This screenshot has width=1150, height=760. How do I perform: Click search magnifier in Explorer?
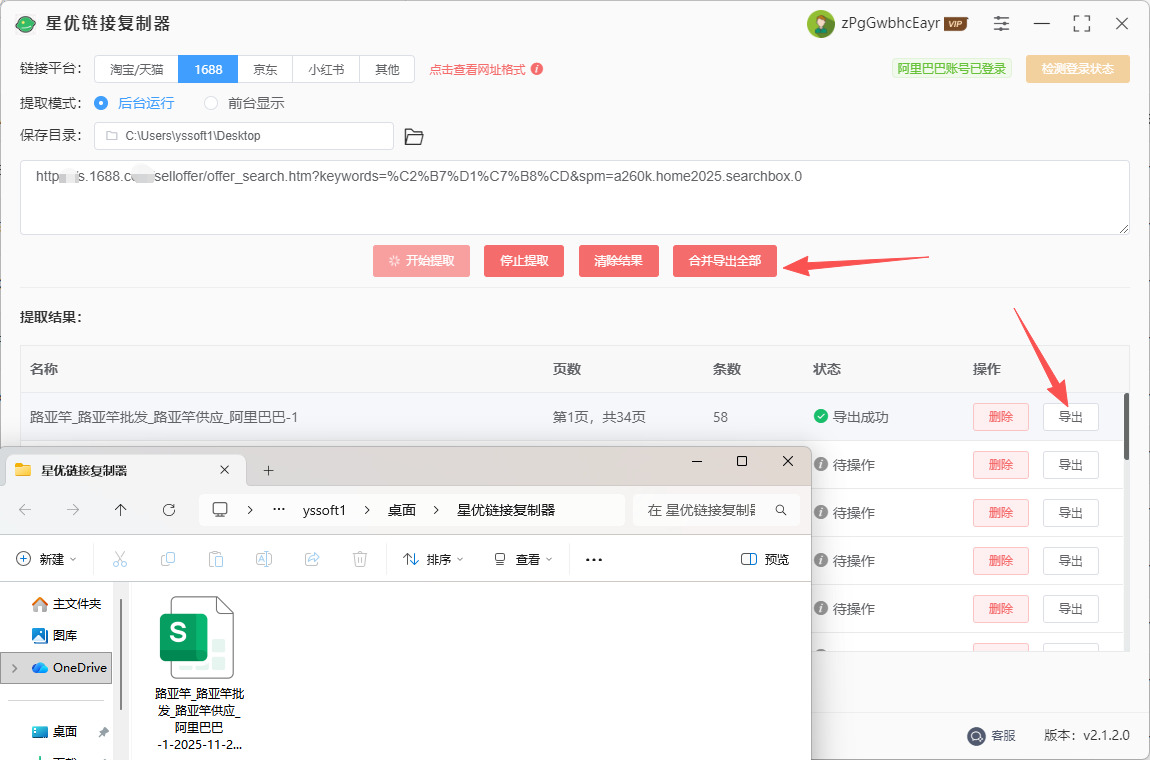(x=781, y=510)
